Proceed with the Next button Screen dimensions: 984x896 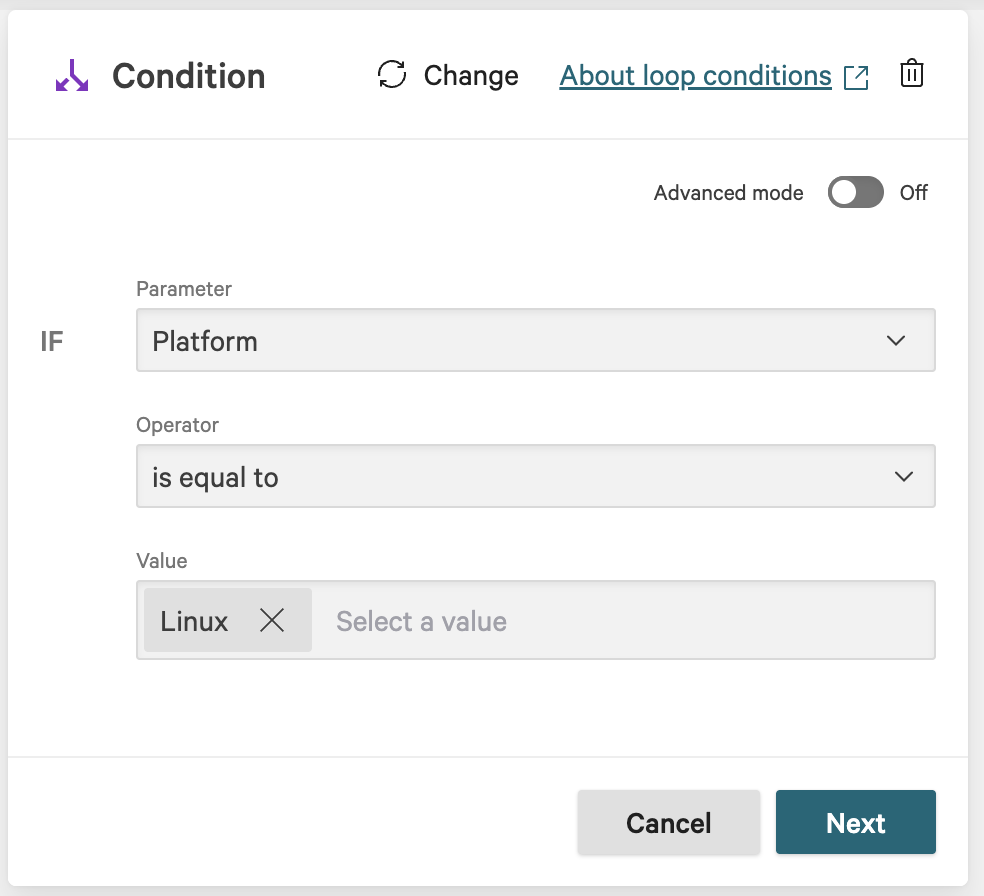[855, 822]
